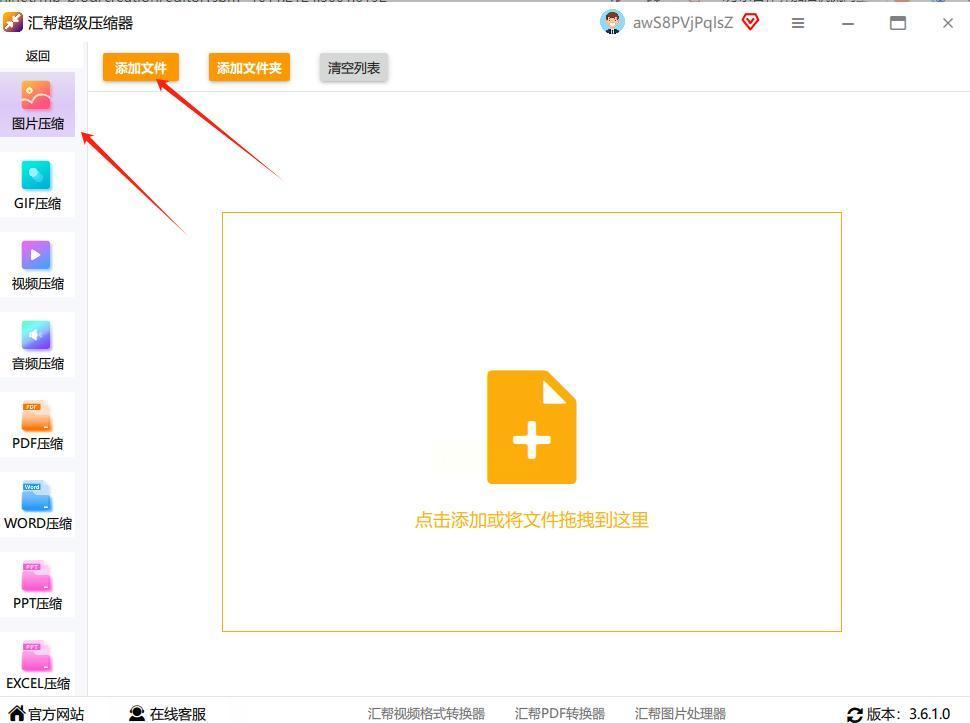Go back with the 返回 button
The height and width of the screenshot is (723, 970).
click(38, 56)
